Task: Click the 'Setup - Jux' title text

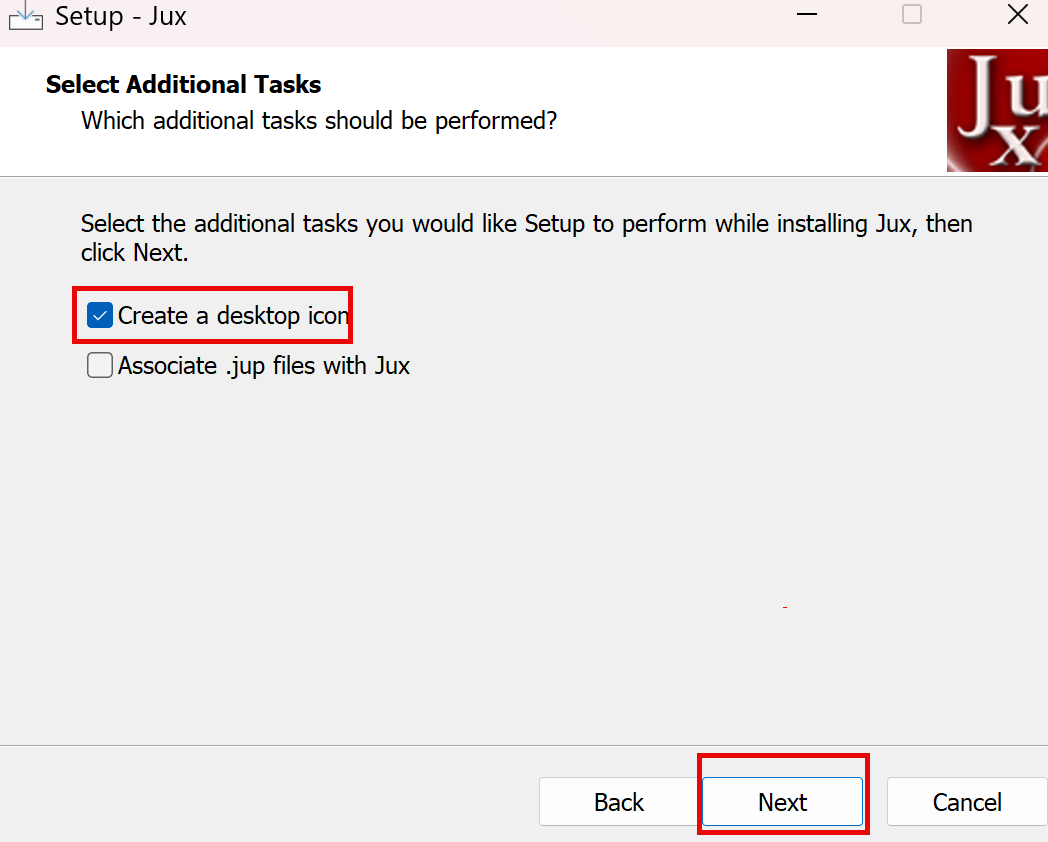Action: (120, 16)
